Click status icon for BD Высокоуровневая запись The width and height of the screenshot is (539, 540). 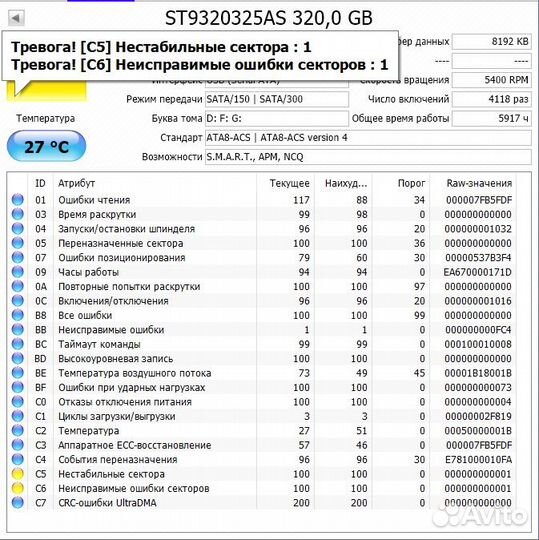pos(18,359)
